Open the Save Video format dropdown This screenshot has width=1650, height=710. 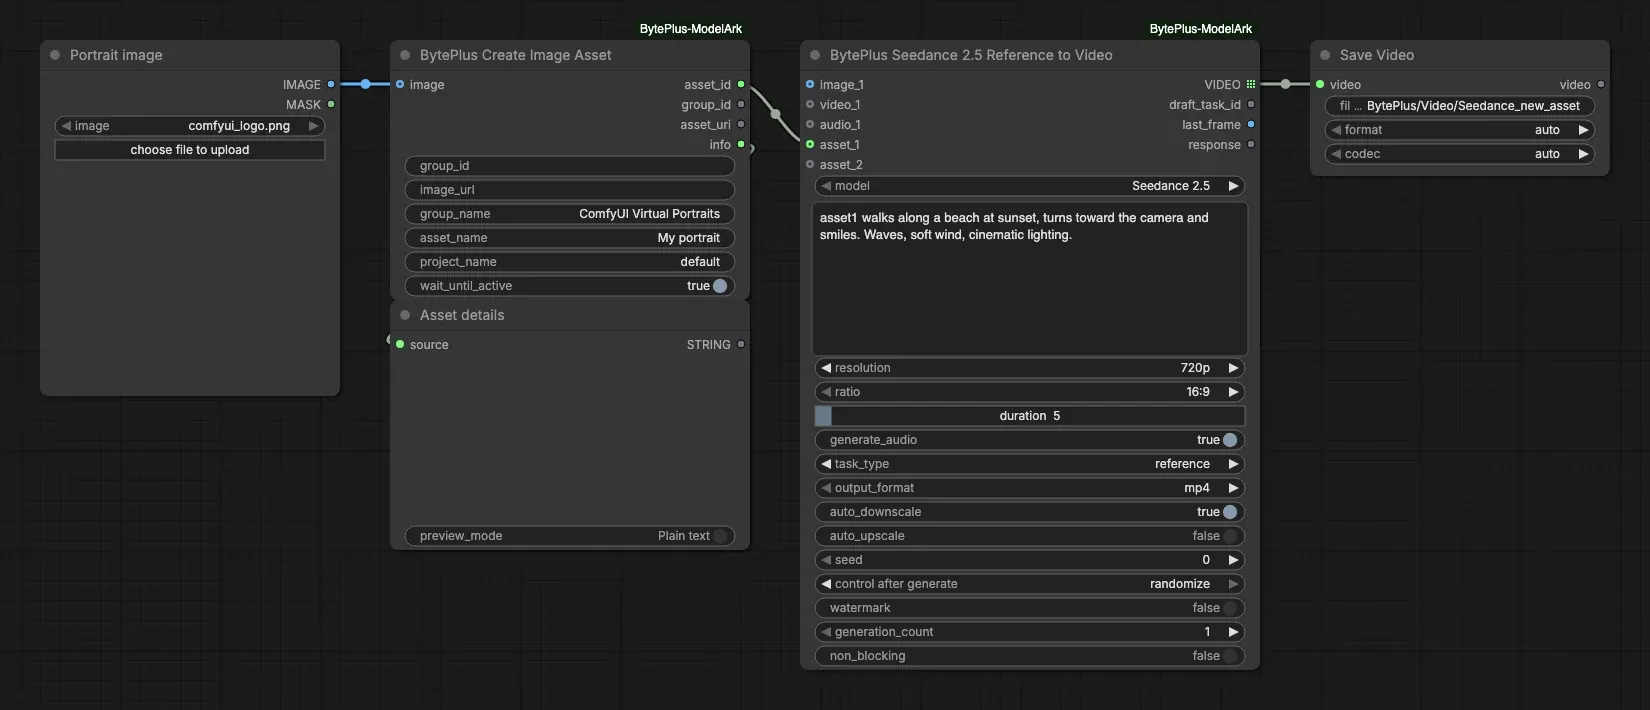1460,130
